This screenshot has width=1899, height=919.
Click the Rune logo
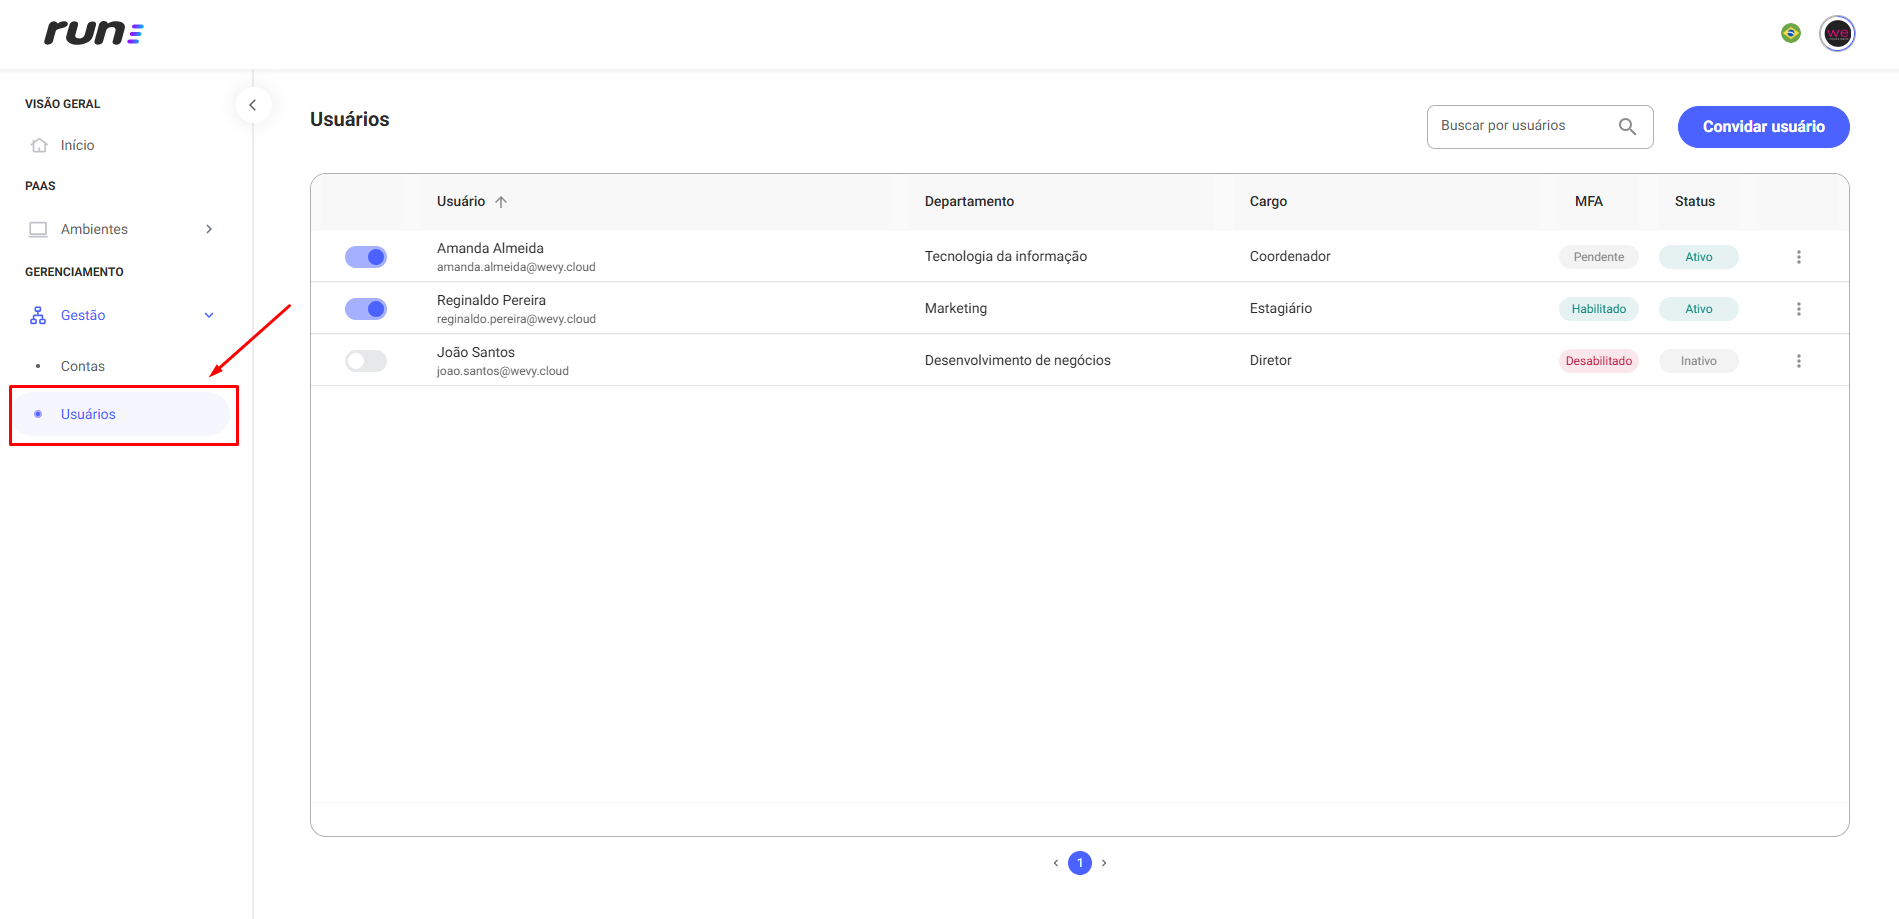[94, 33]
